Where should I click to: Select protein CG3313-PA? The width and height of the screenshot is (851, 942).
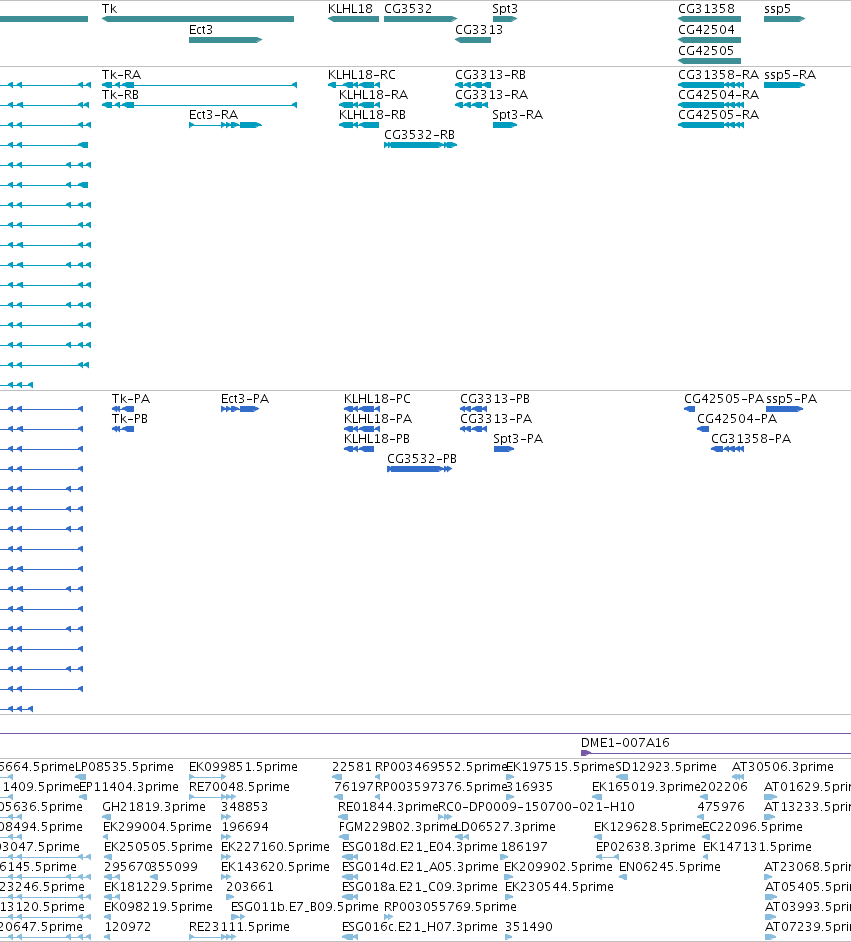coord(473,429)
